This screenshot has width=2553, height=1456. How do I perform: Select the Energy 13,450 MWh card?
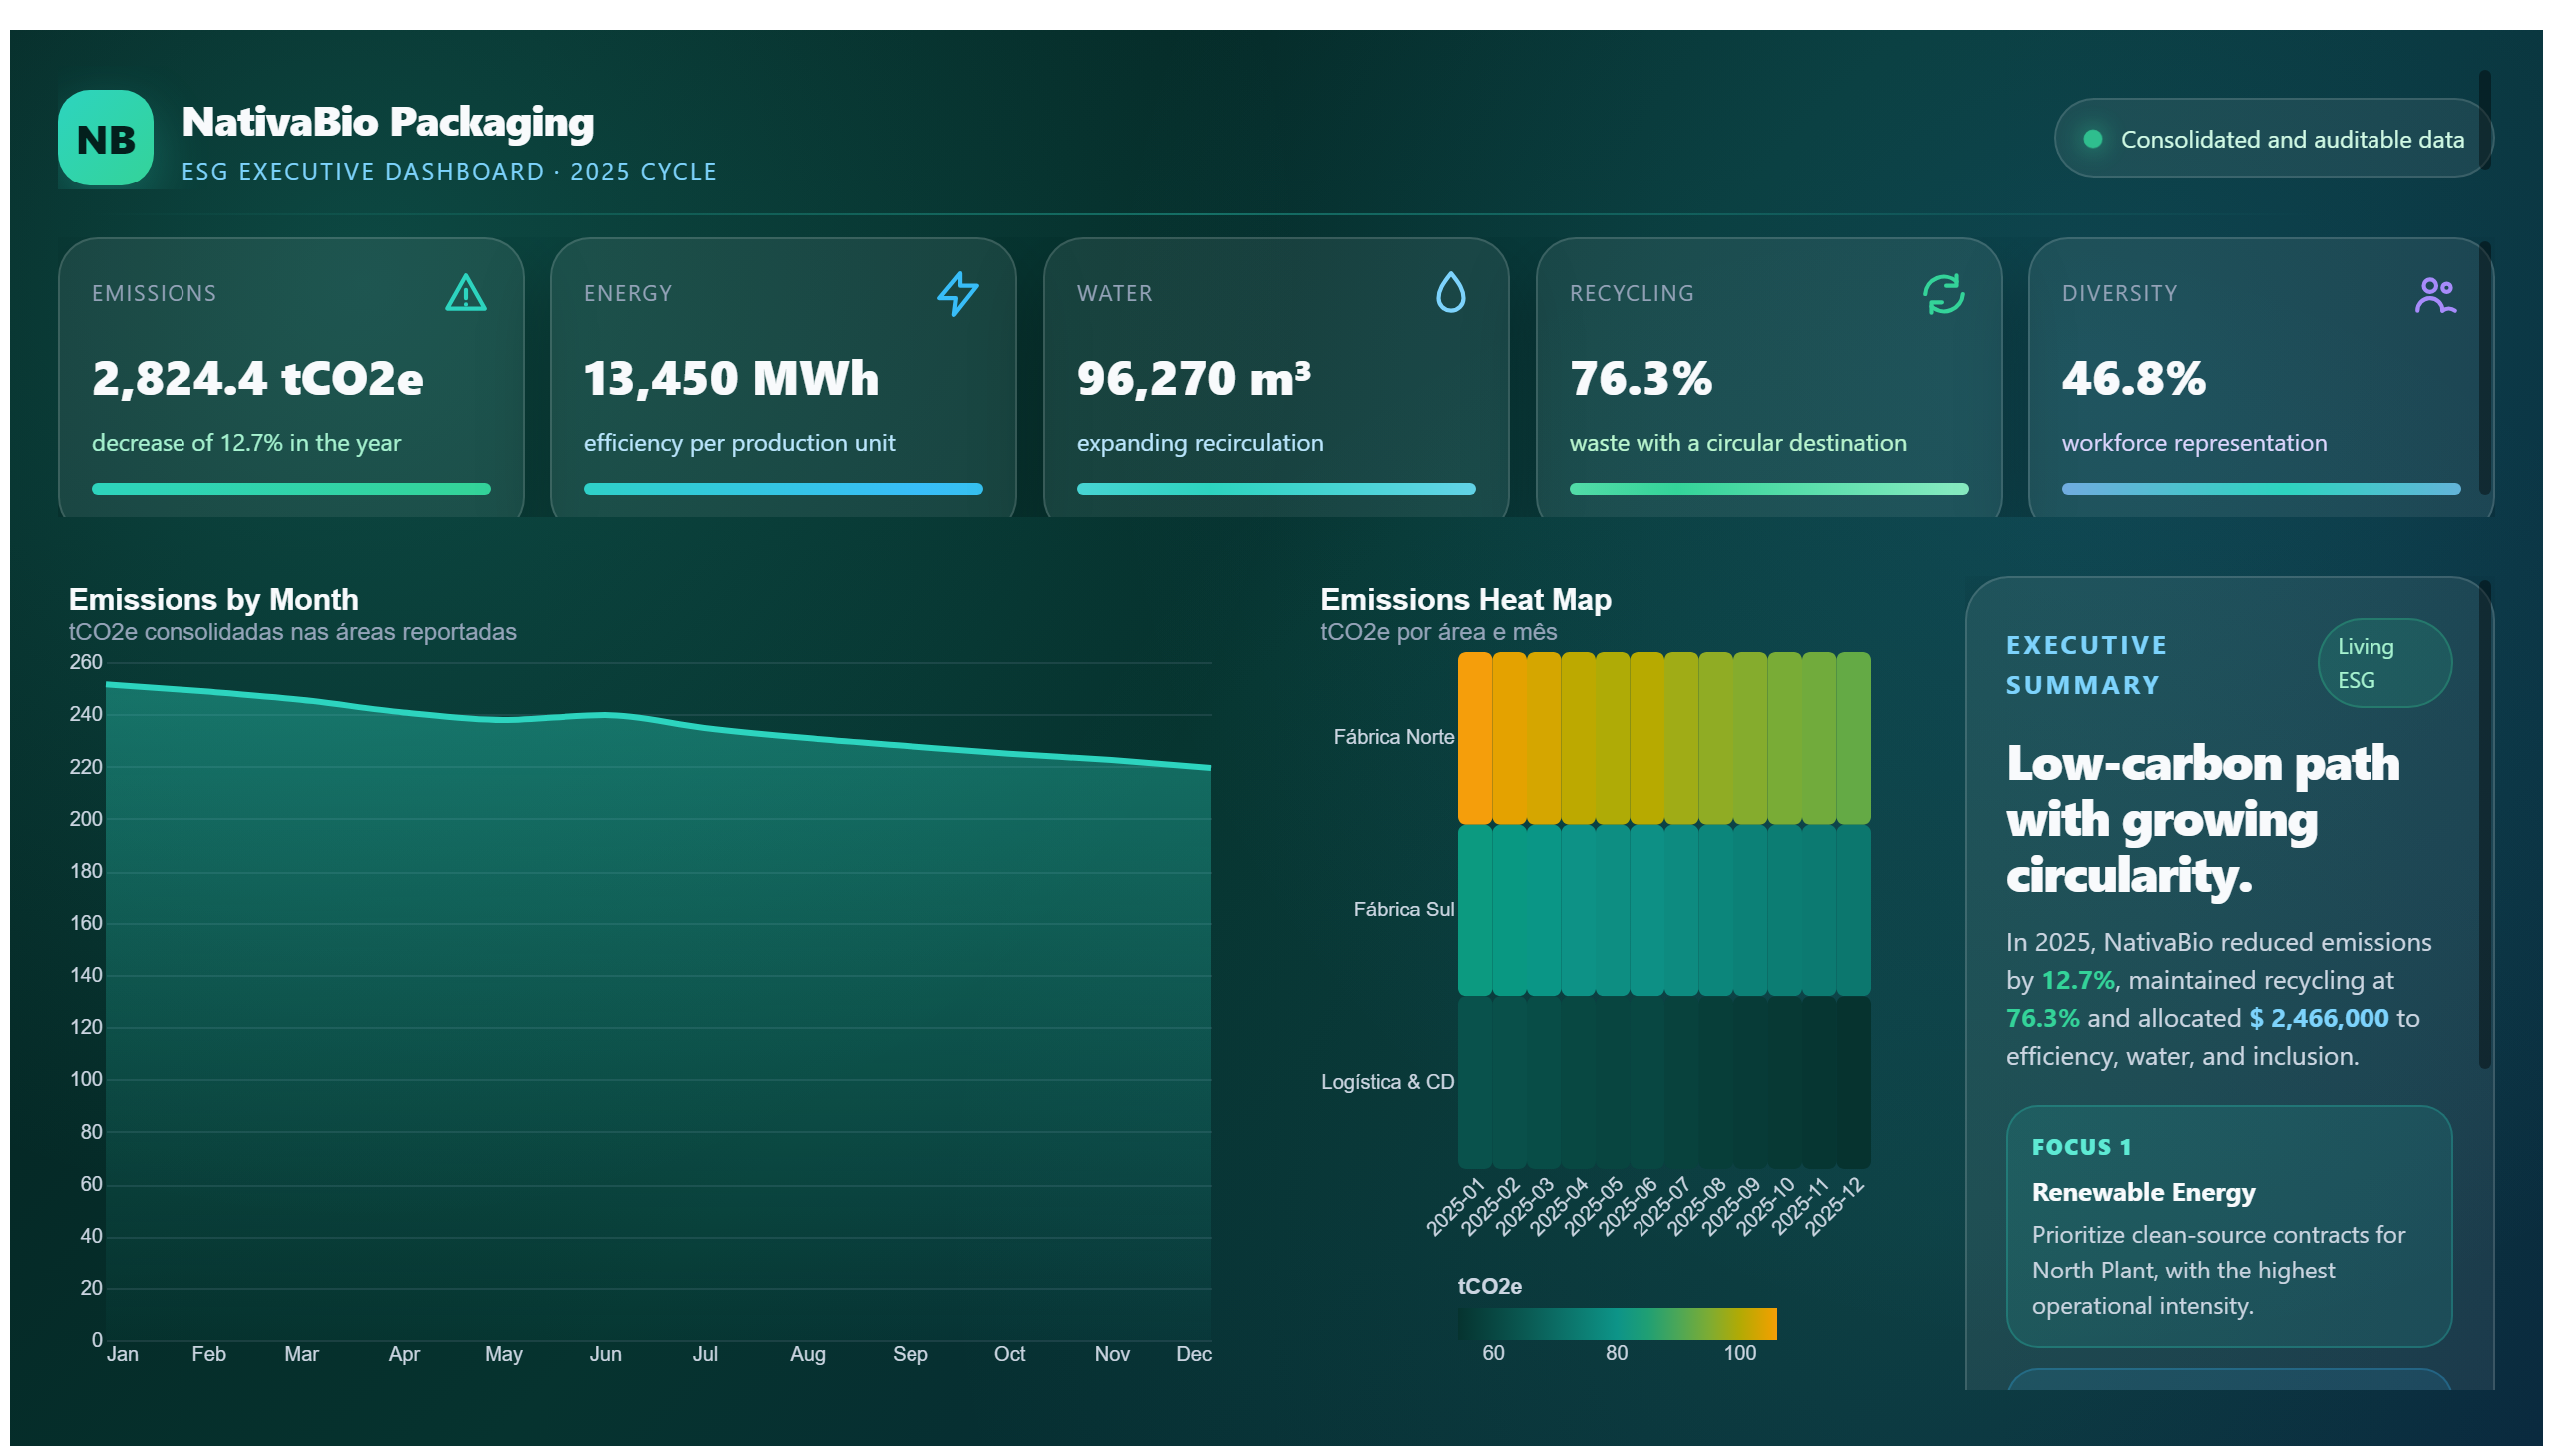tap(783, 377)
